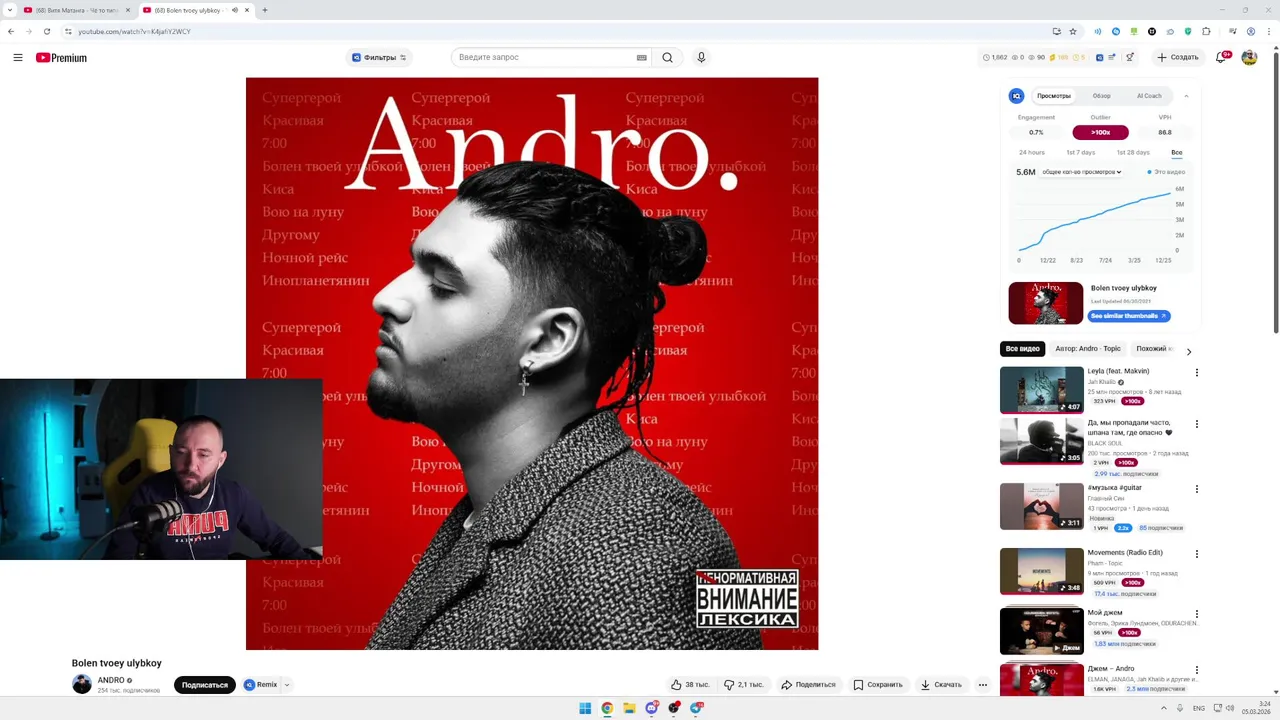Open more options for Leyla (feat. Makvin)
The image size is (1280, 720).
[x=1196, y=373]
